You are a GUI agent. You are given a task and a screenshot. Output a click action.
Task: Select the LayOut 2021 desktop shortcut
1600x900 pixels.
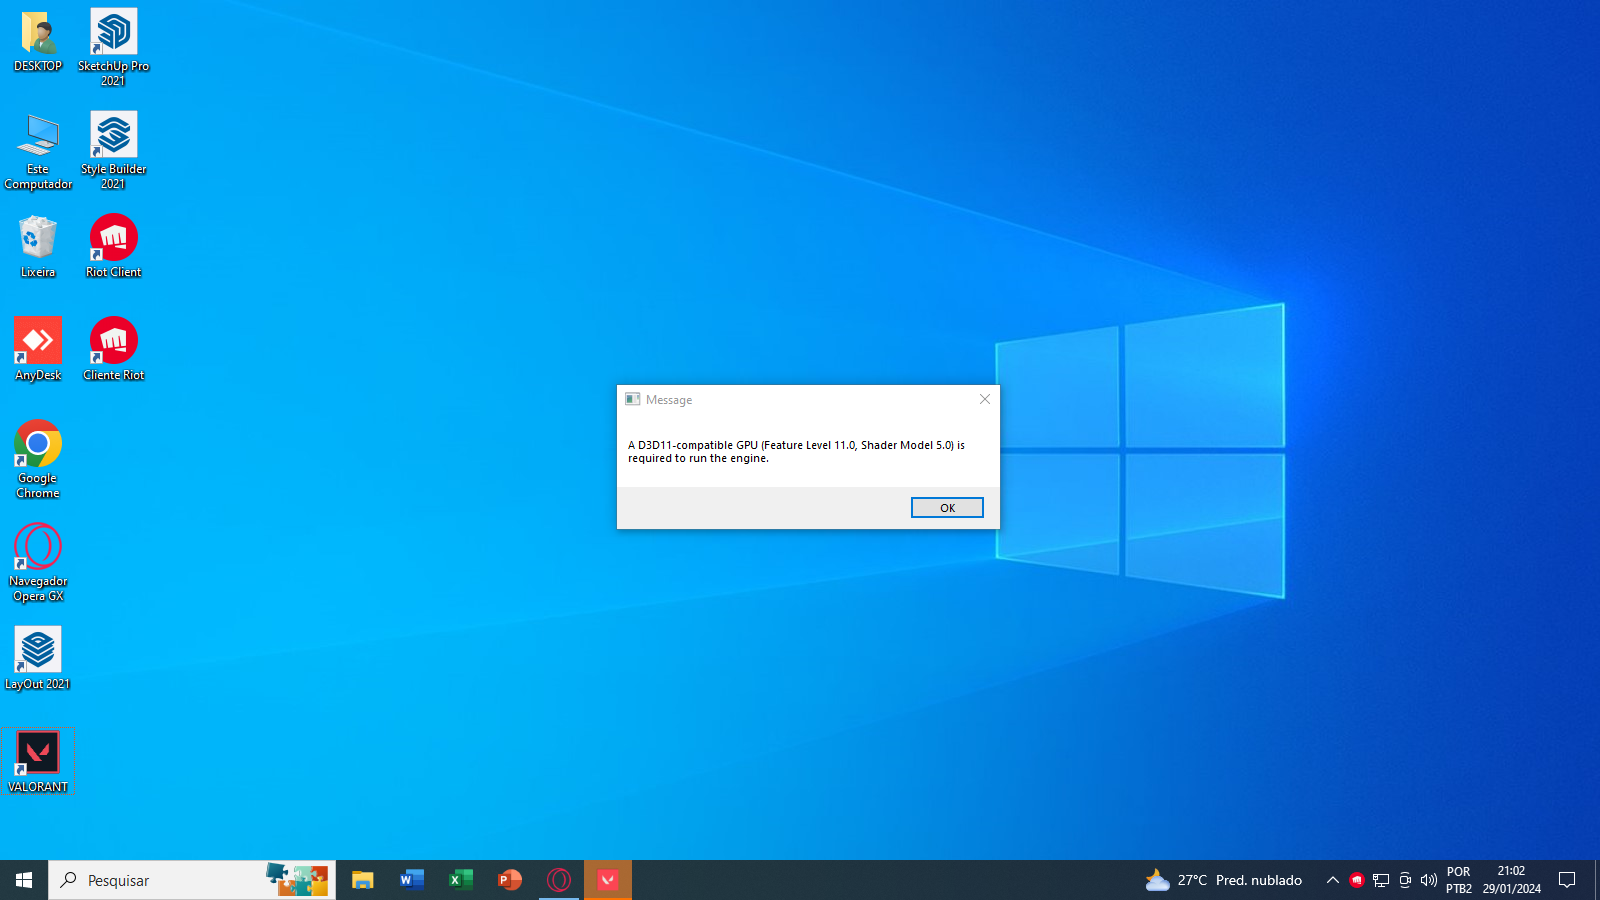38,659
